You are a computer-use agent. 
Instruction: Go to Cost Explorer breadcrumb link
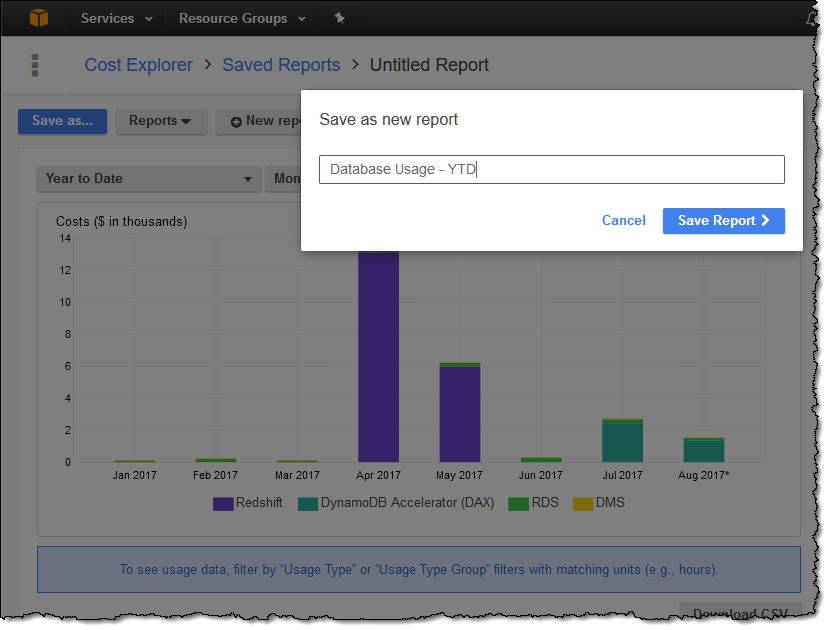pyautogui.click(x=138, y=65)
